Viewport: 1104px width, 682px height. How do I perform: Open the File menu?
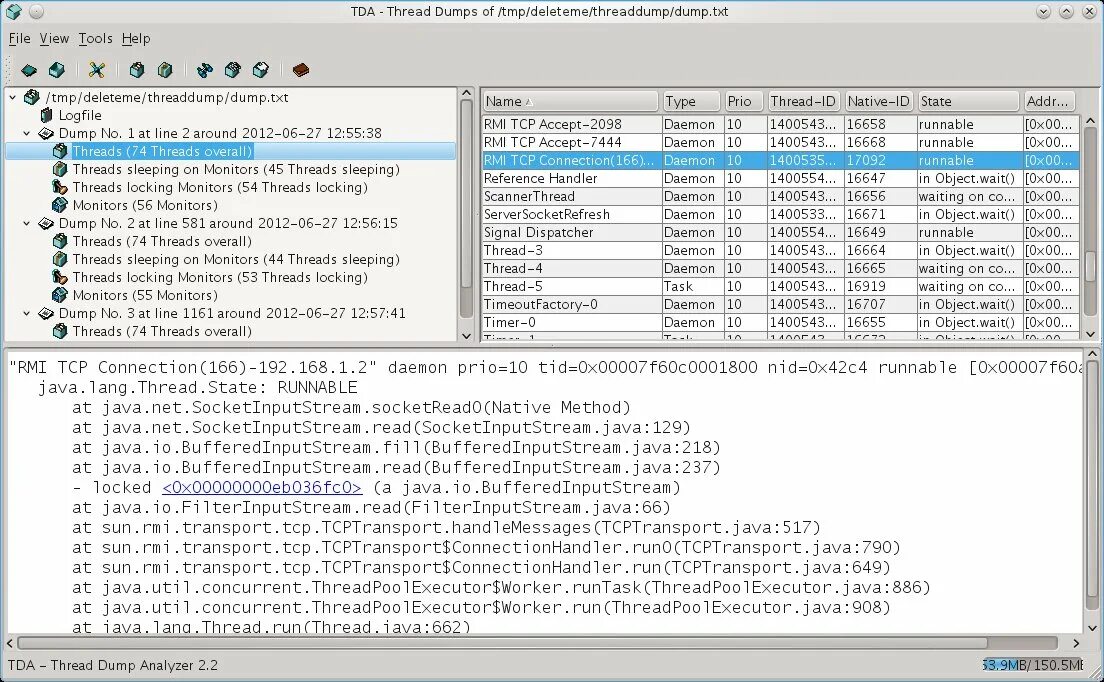point(19,39)
